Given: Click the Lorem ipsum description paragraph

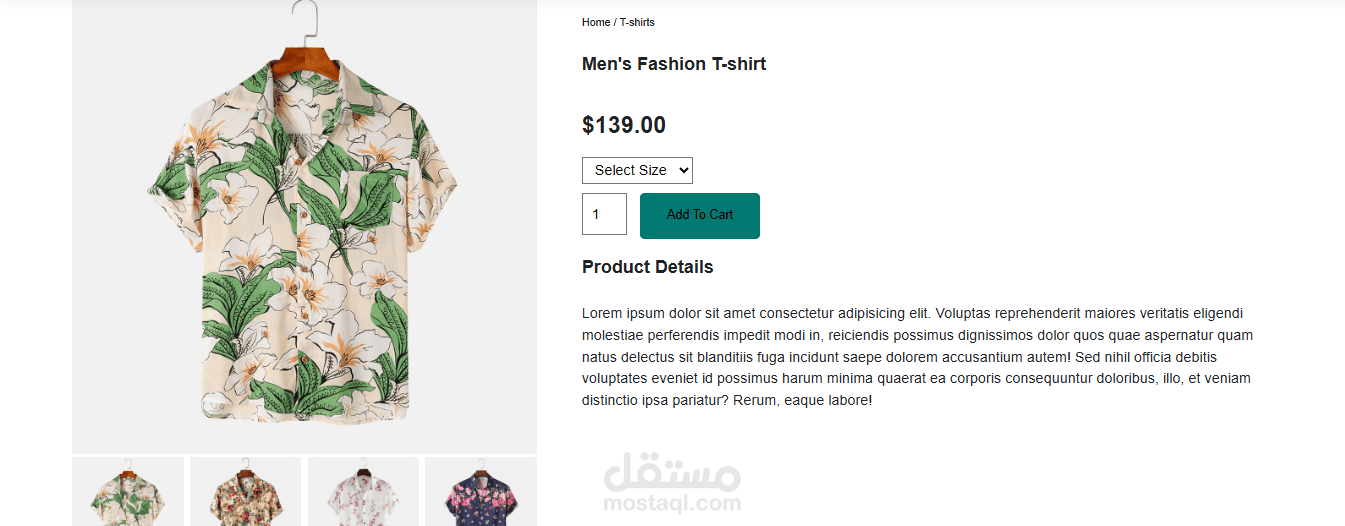Looking at the screenshot, I should pyautogui.click(x=917, y=356).
